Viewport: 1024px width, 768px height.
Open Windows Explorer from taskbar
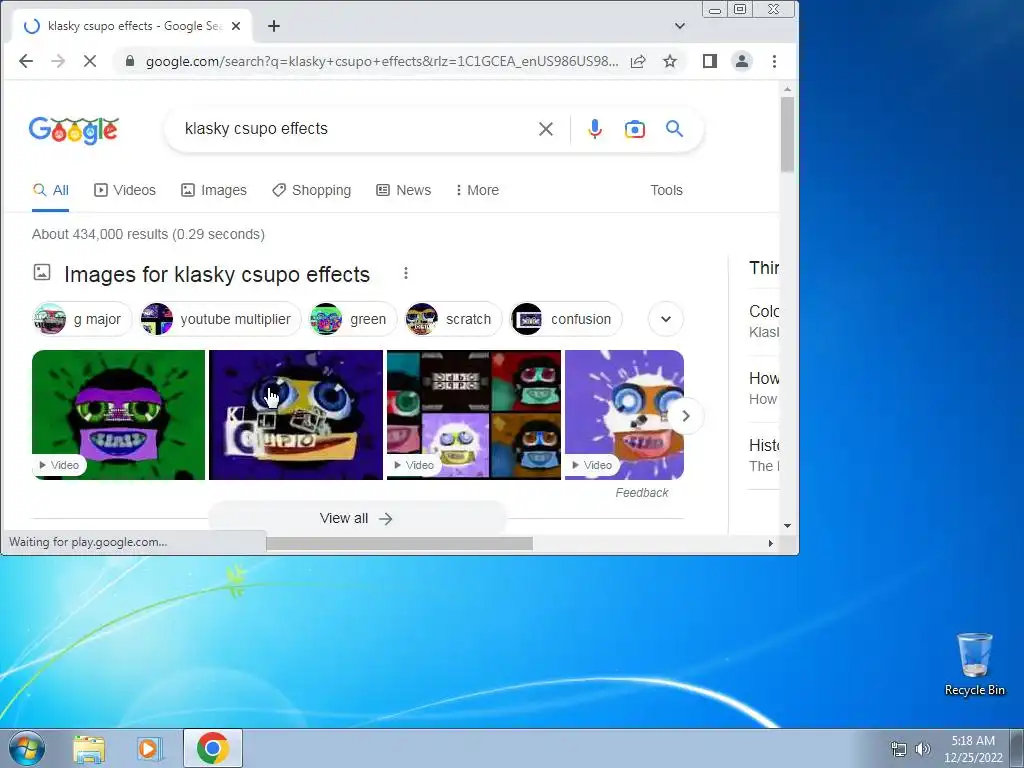[89, 748]
